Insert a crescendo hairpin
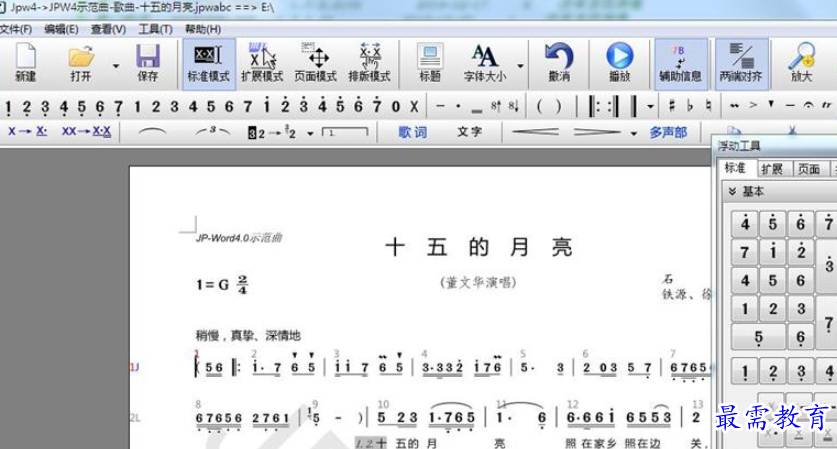837x449 pixels. tap(535, 132)
